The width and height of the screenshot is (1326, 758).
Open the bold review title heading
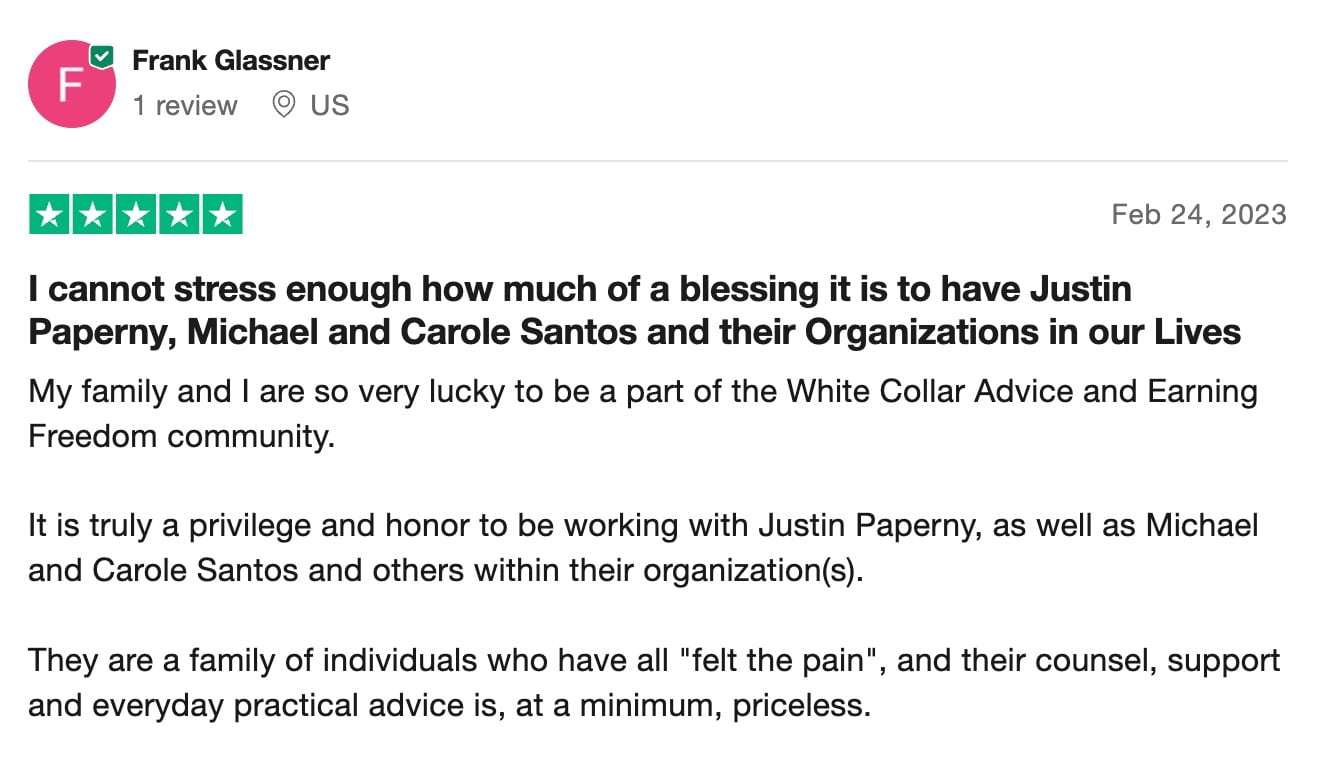coord(635,310)
